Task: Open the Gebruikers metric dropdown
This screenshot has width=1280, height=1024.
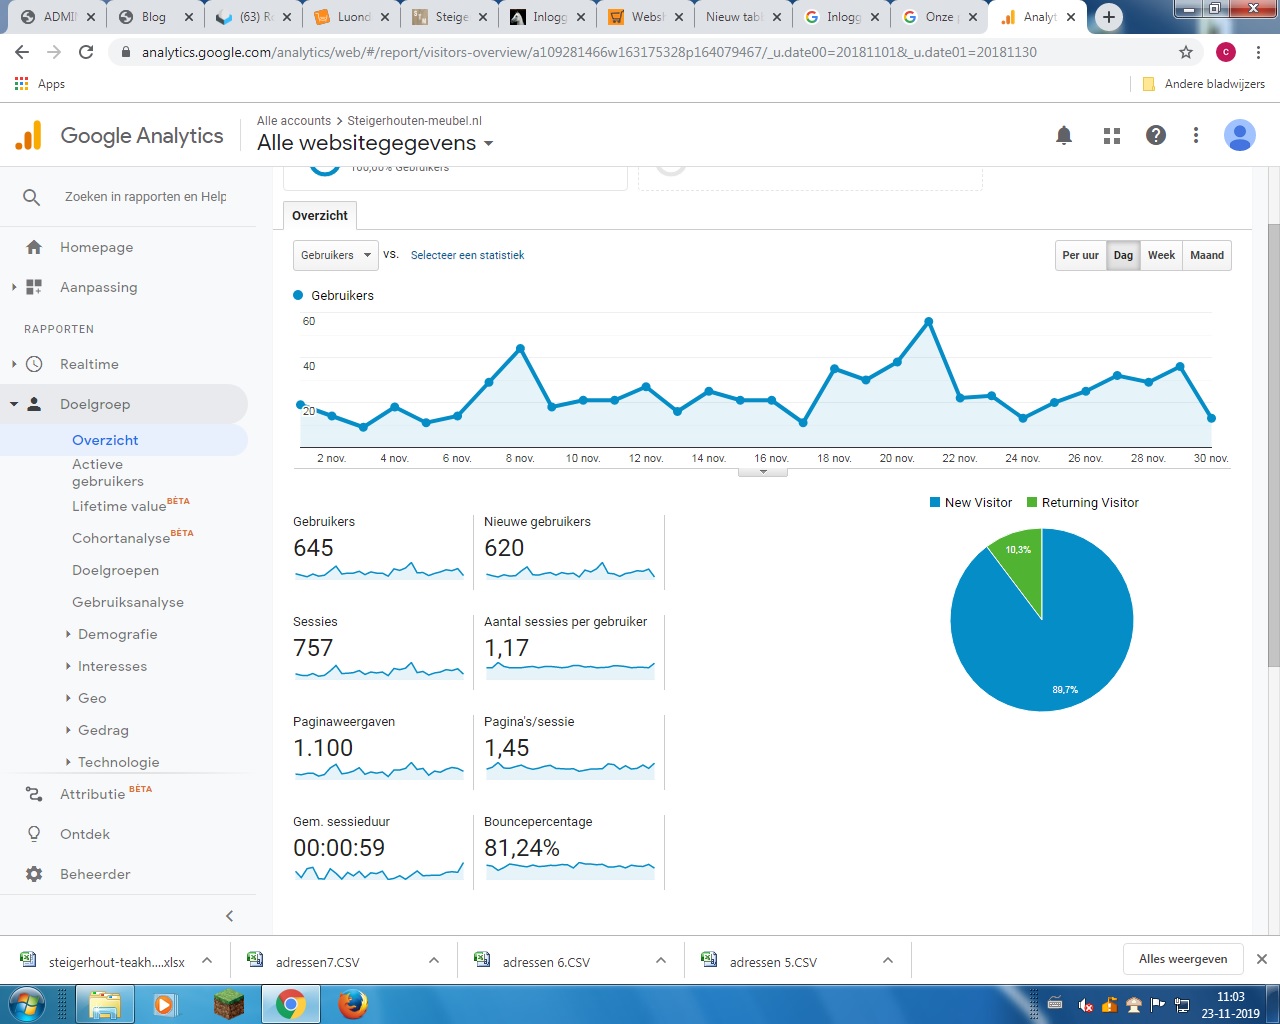Action: point(336,255)
